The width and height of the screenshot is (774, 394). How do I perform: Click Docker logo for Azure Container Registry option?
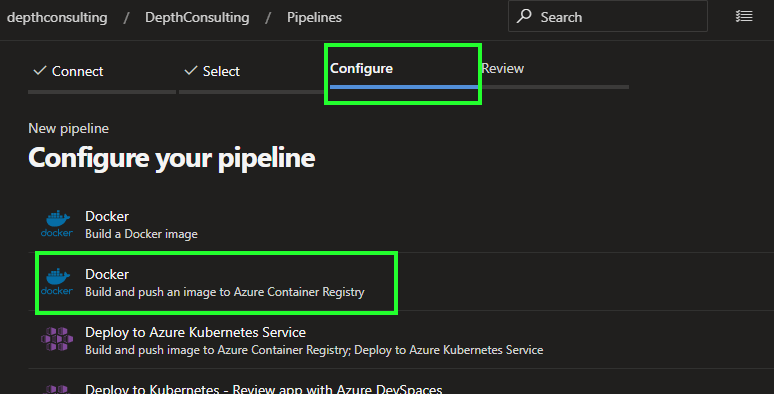57,282
